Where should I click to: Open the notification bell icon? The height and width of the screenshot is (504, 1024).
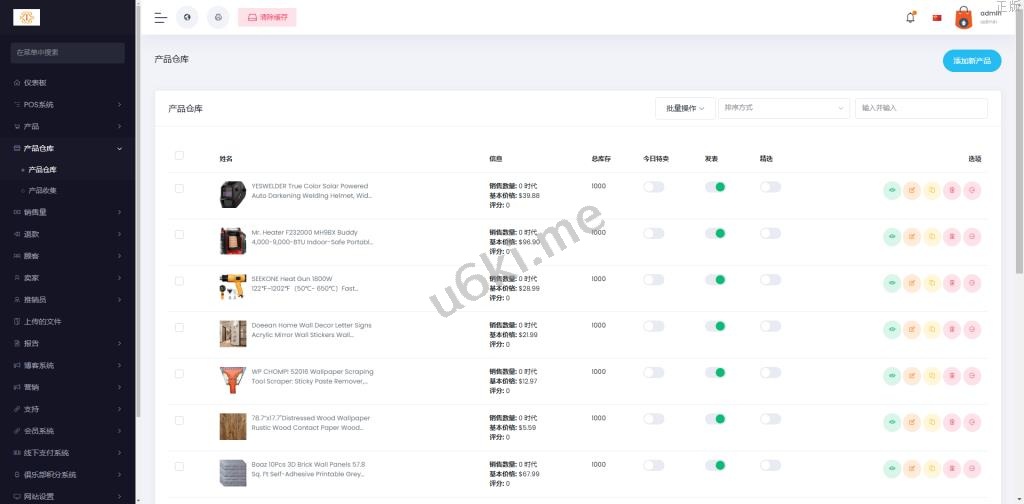point(910,18)
